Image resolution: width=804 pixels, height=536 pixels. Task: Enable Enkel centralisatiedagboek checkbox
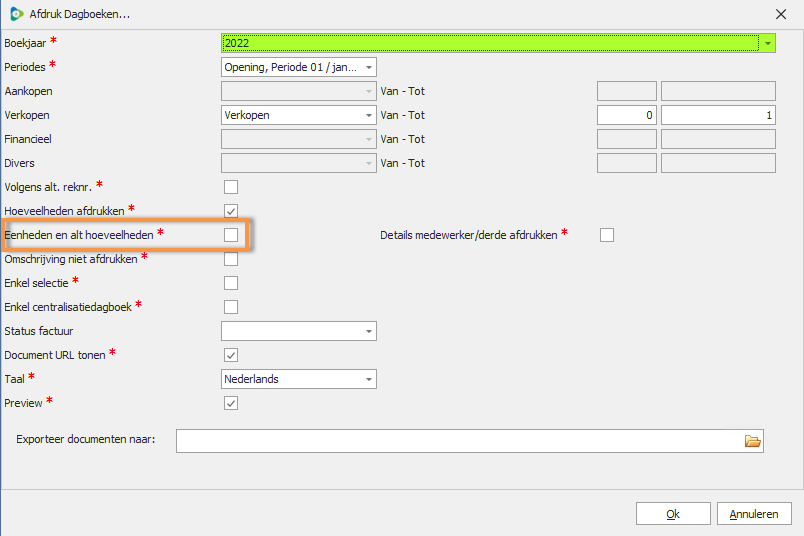point(231,307)
